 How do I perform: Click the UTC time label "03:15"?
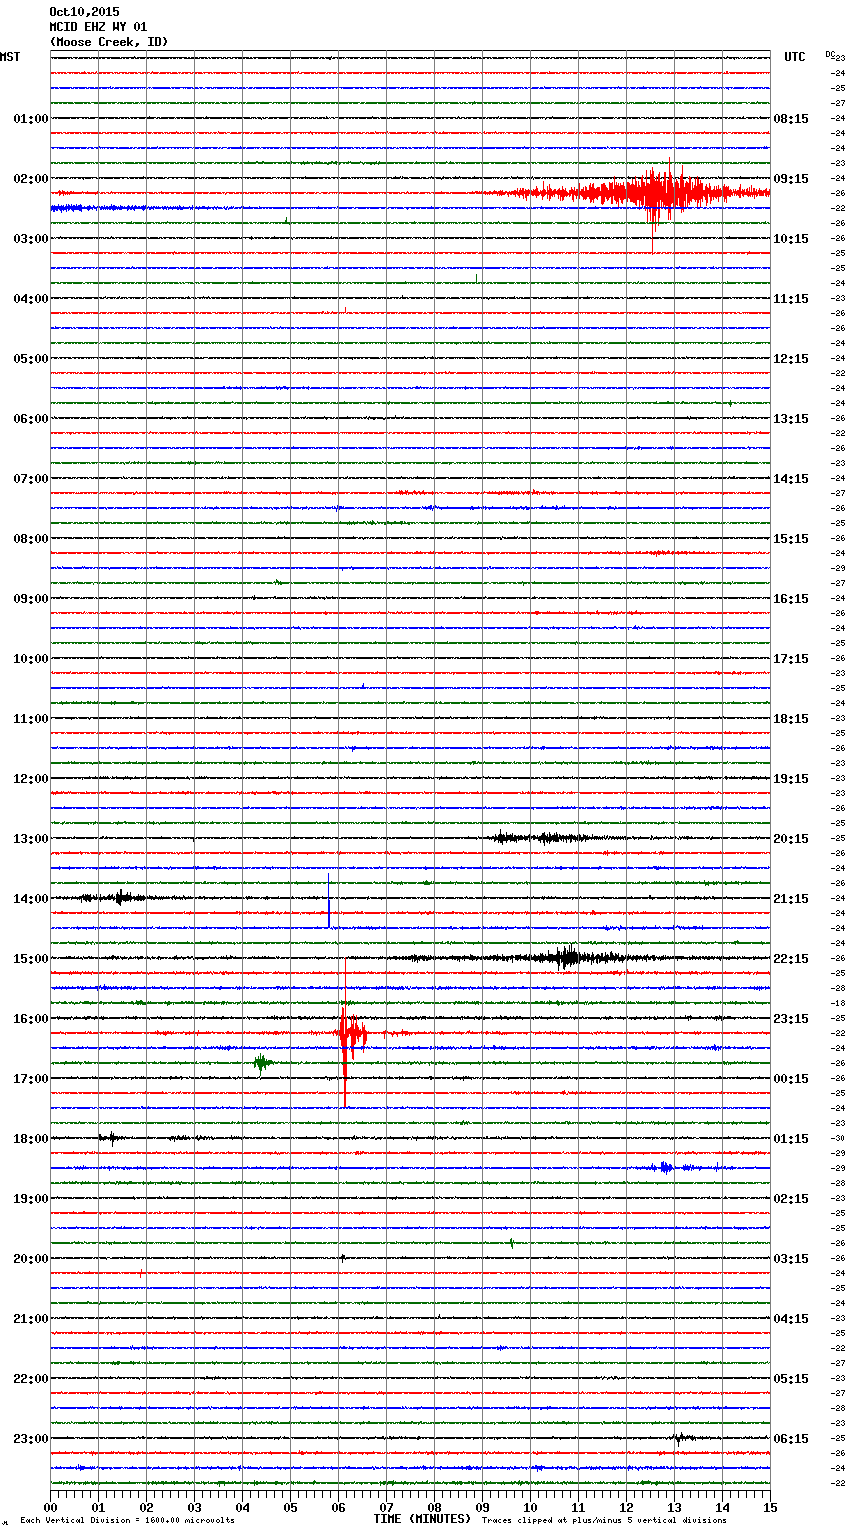791,1258
